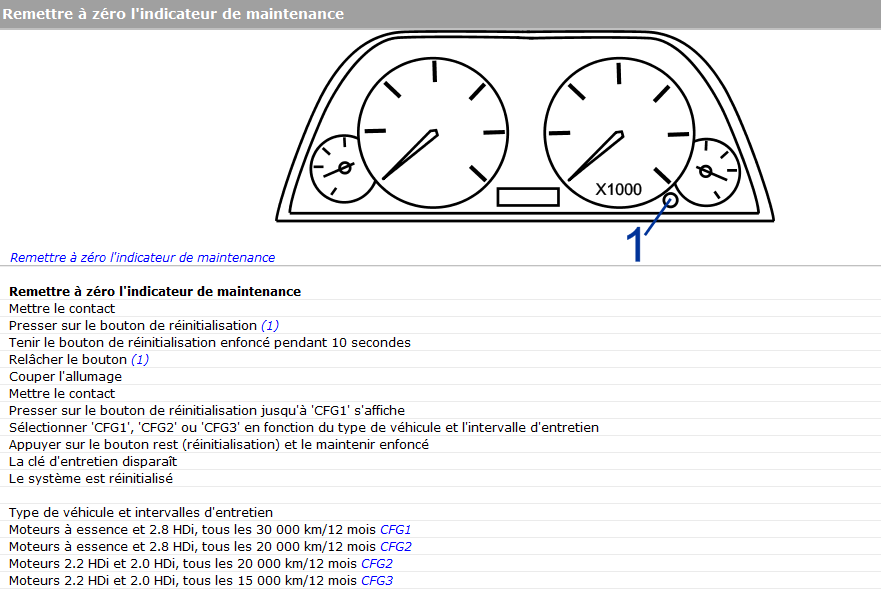
Task: Select the large left speedometer dial
Action: point(434,132)
